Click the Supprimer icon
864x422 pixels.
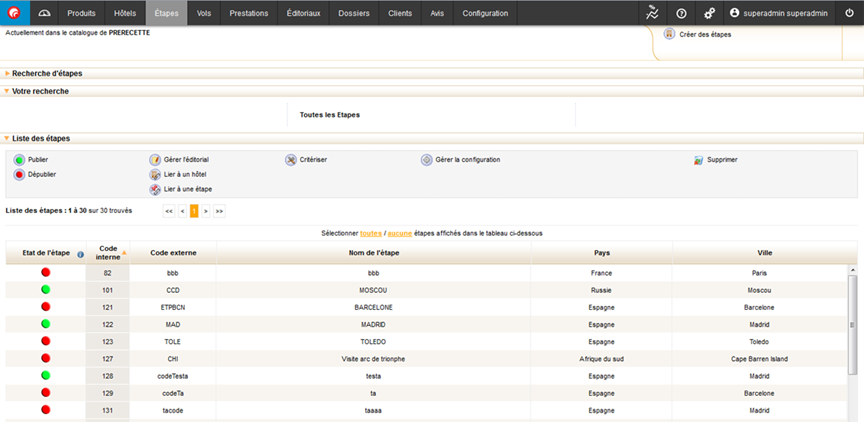[x=699, y=159]
